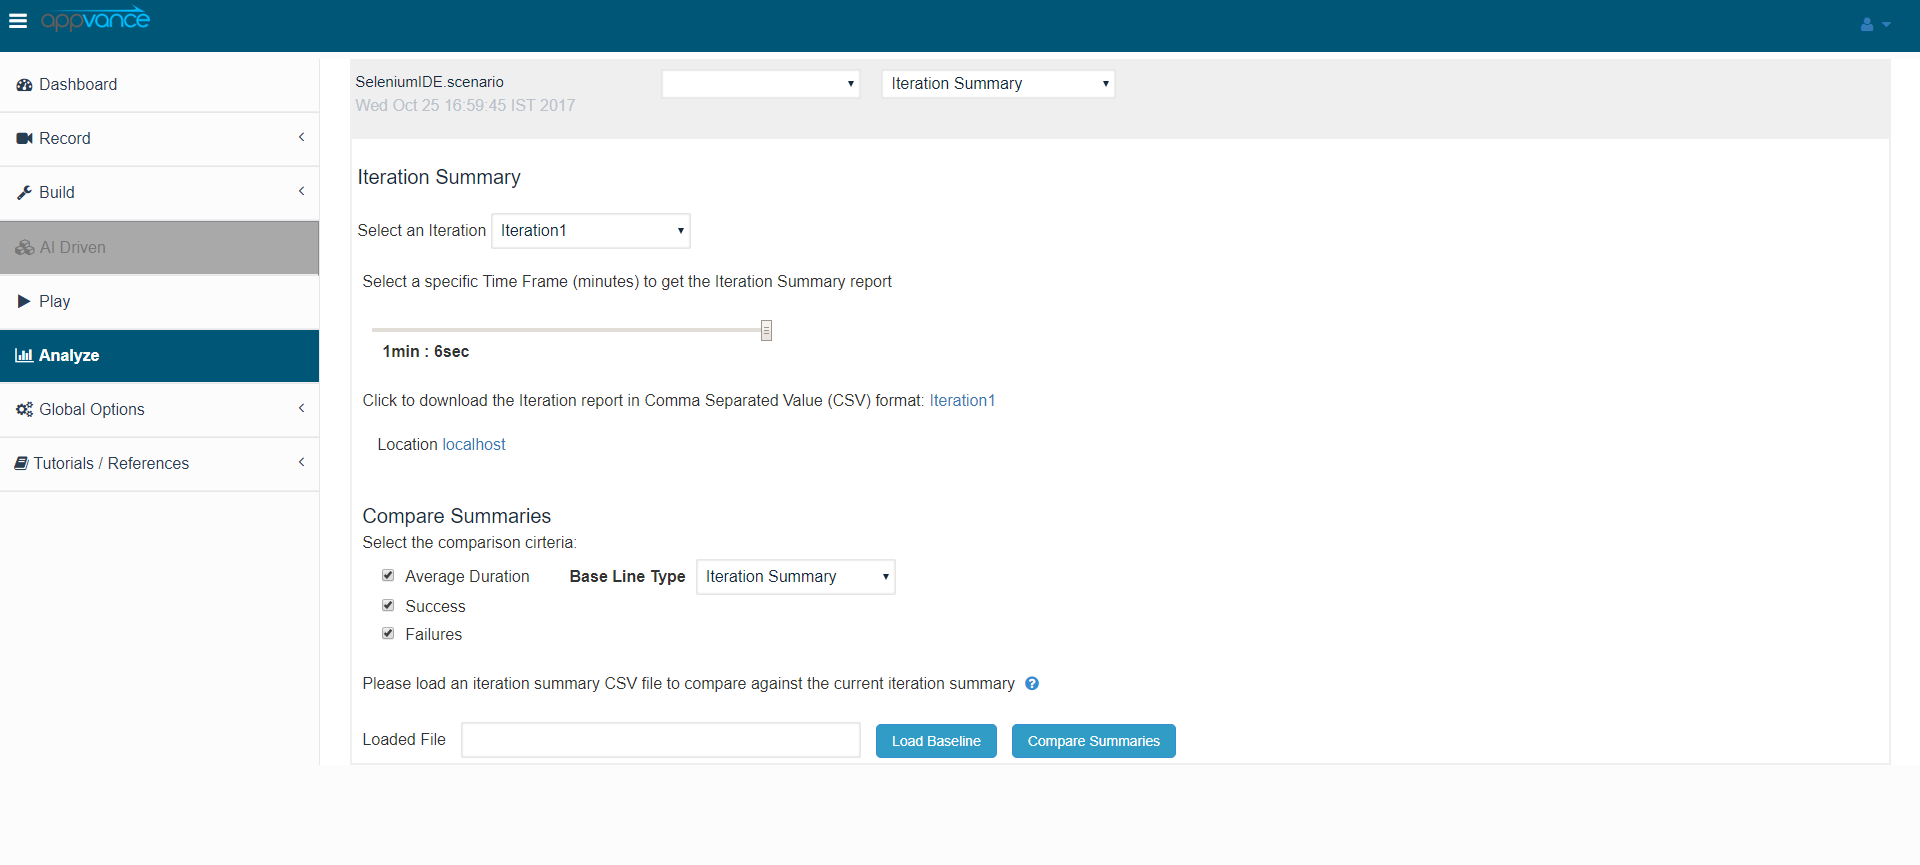Click the Build wrench icon
This screenshot has height=865, width=1920.
[x=25, y=193]
